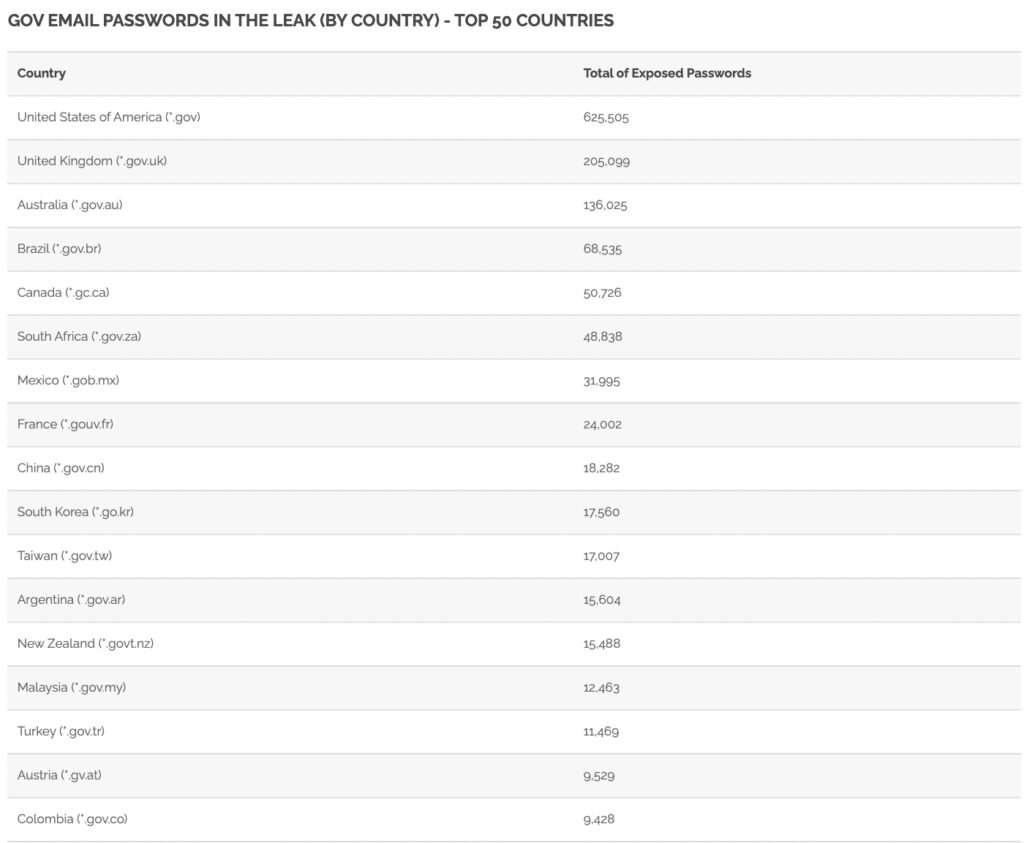This screenshot has width=1024, height=843.
Task: Select the United States of America row
Action: tap(109, 117)
